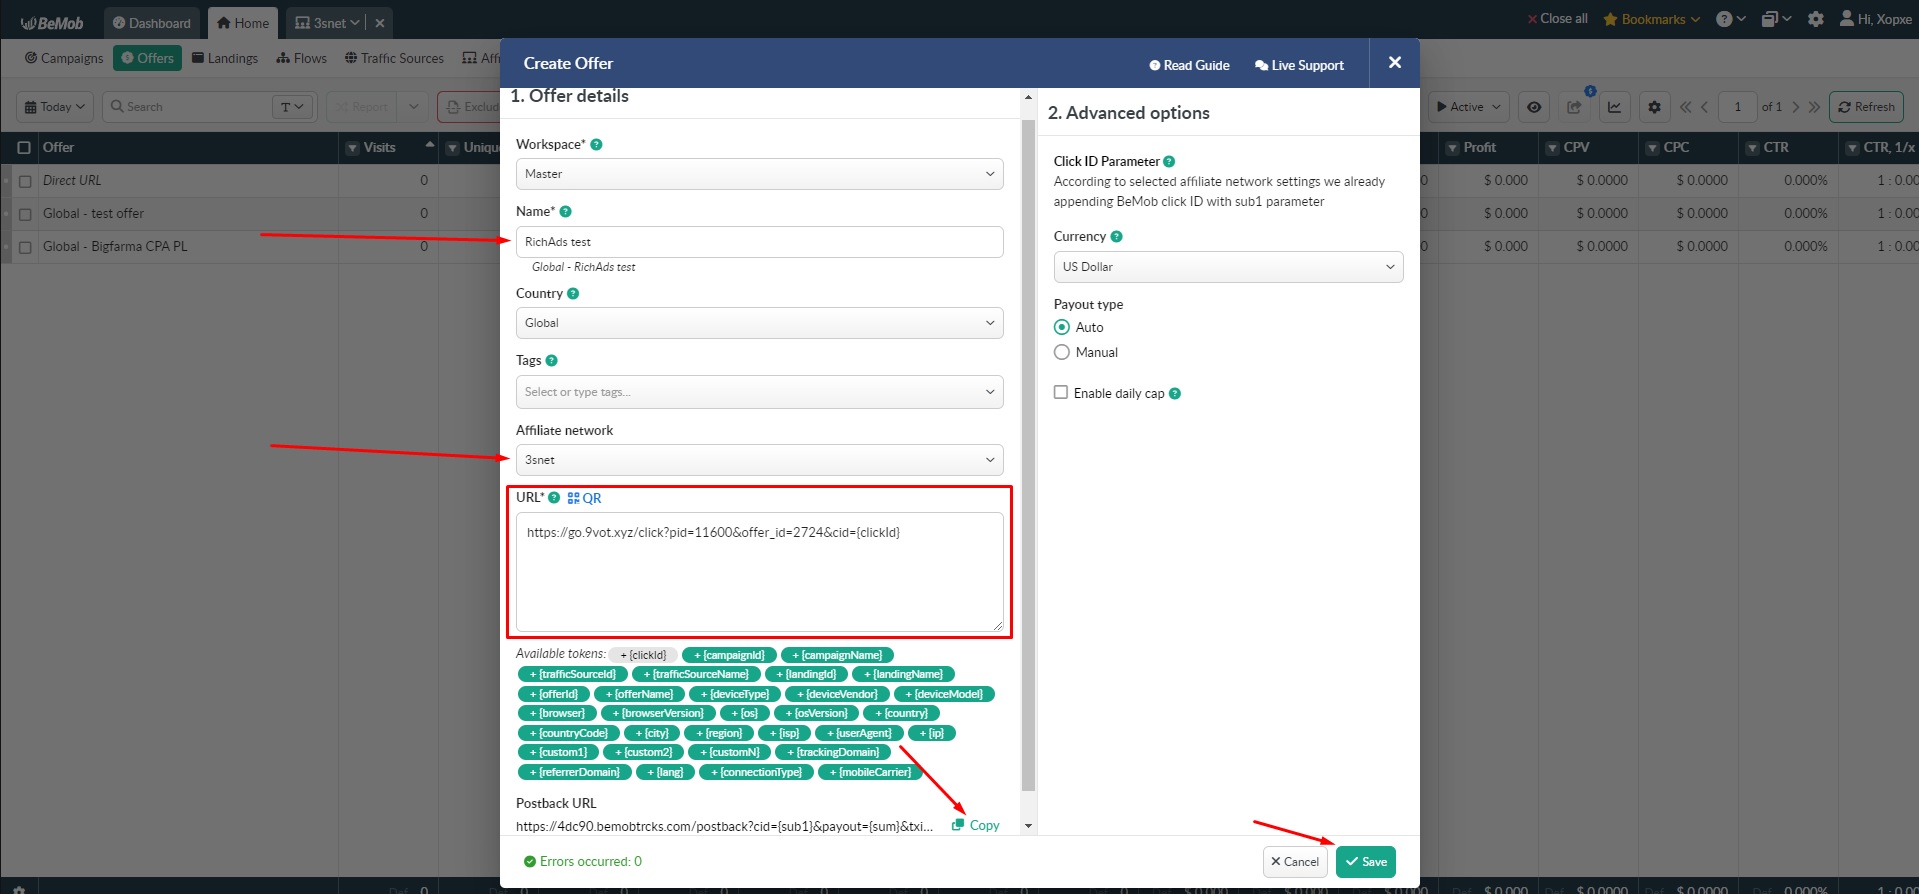Viewport: 1919px width, 894px height.
Task: Copy the Postback URL
Action: (x=976, y=825)
